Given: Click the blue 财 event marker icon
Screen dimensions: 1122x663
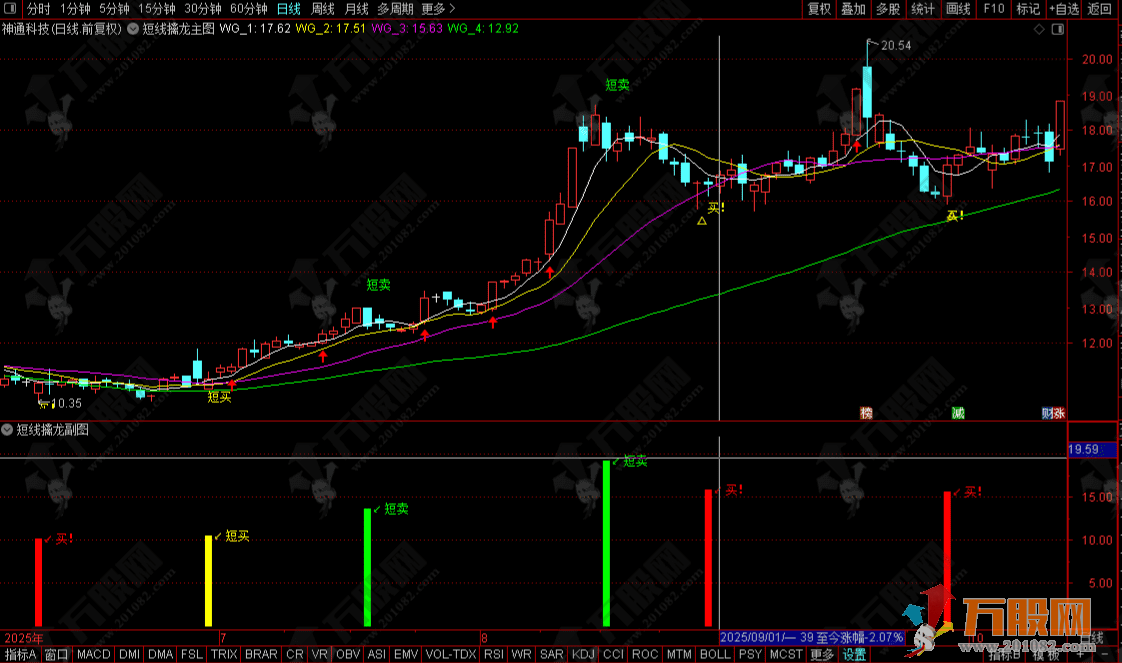Looking at the screenshot, I should [x=1046, y=412].
